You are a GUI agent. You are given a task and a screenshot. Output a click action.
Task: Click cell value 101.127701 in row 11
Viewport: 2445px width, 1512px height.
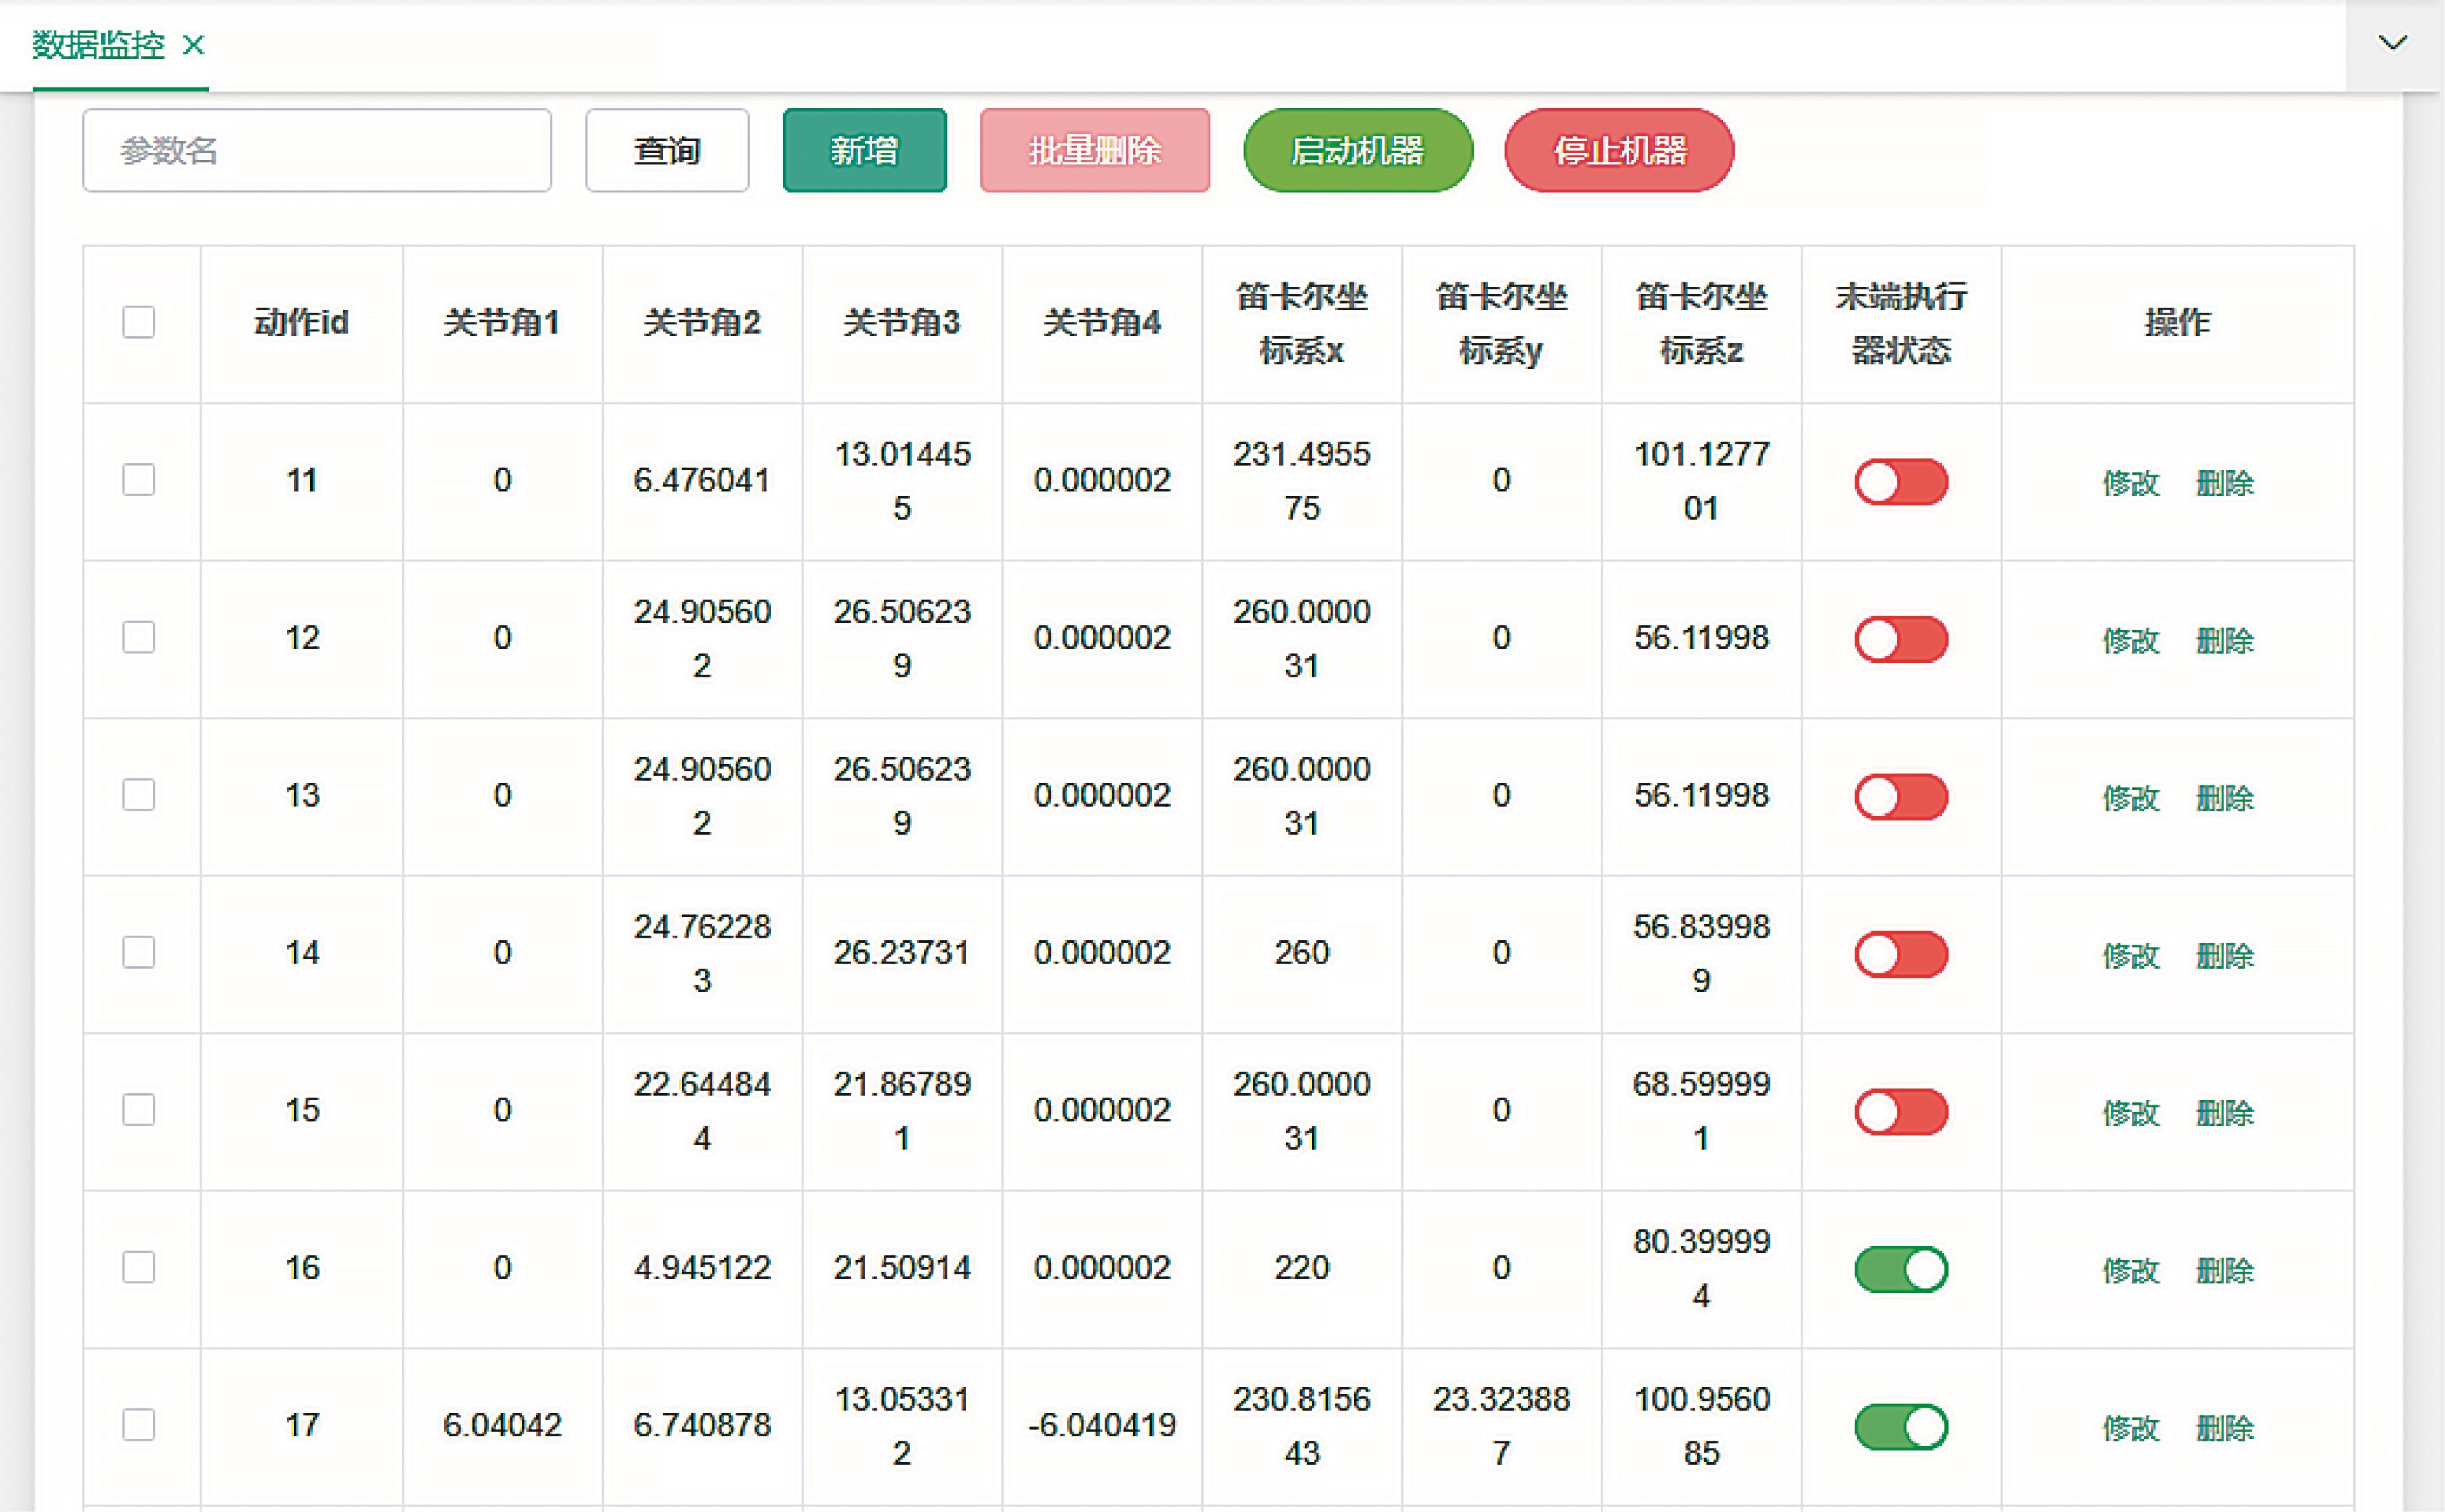coord(1702,481)
